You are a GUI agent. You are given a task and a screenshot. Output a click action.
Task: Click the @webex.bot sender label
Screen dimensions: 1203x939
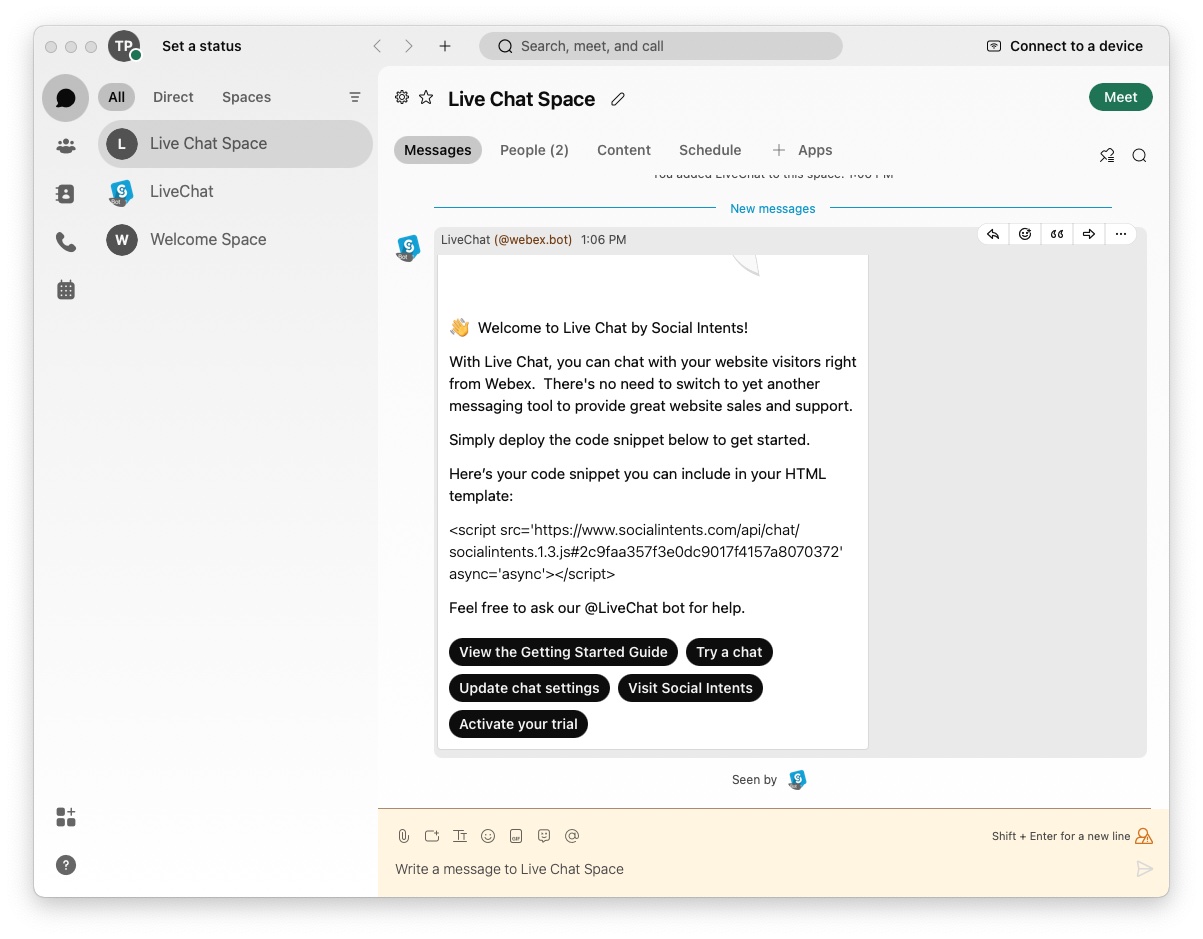[533, 240]
